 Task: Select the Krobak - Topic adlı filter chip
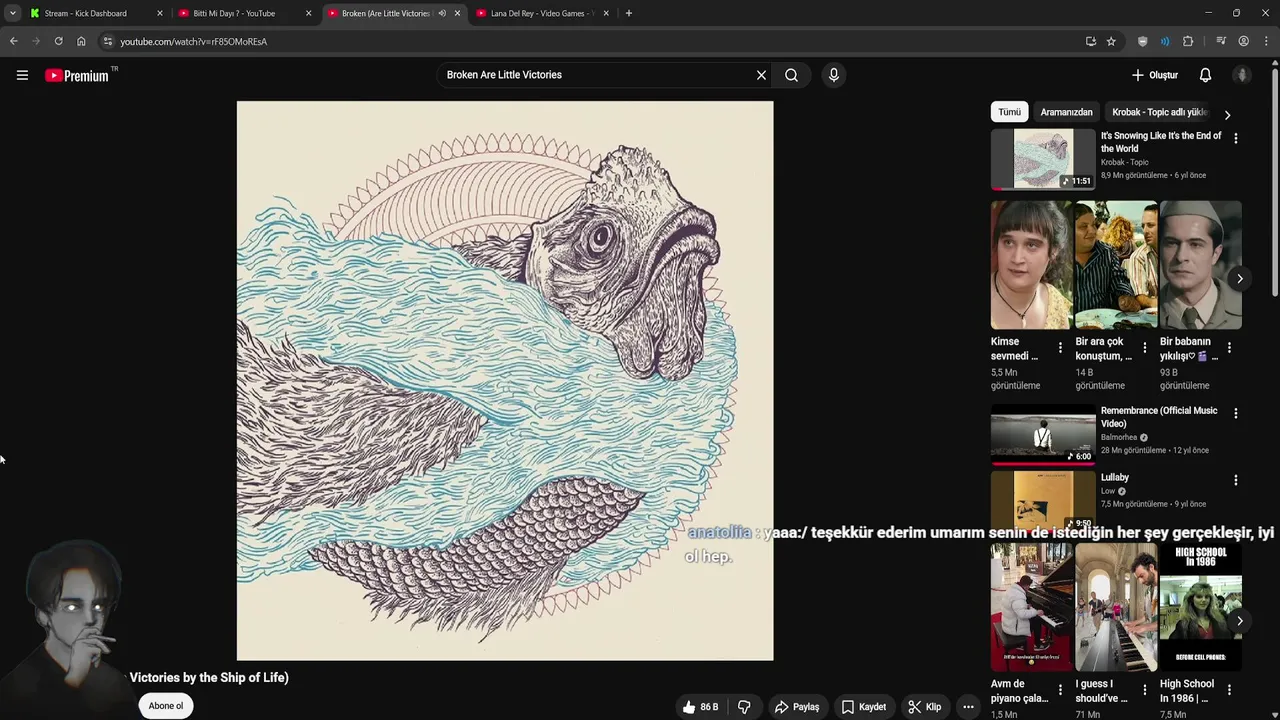[1160, 112]
